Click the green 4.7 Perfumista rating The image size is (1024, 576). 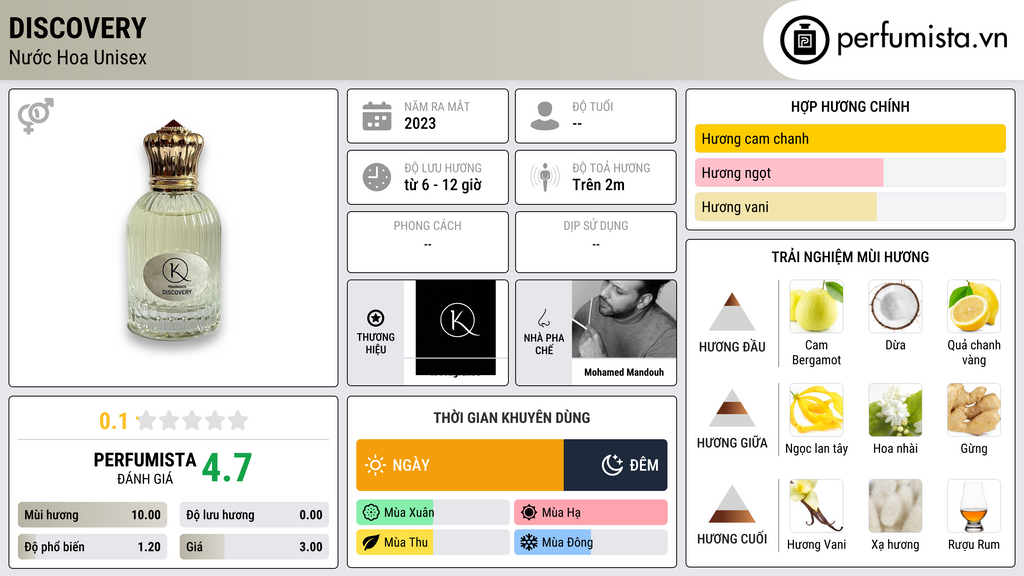point(227,467)
